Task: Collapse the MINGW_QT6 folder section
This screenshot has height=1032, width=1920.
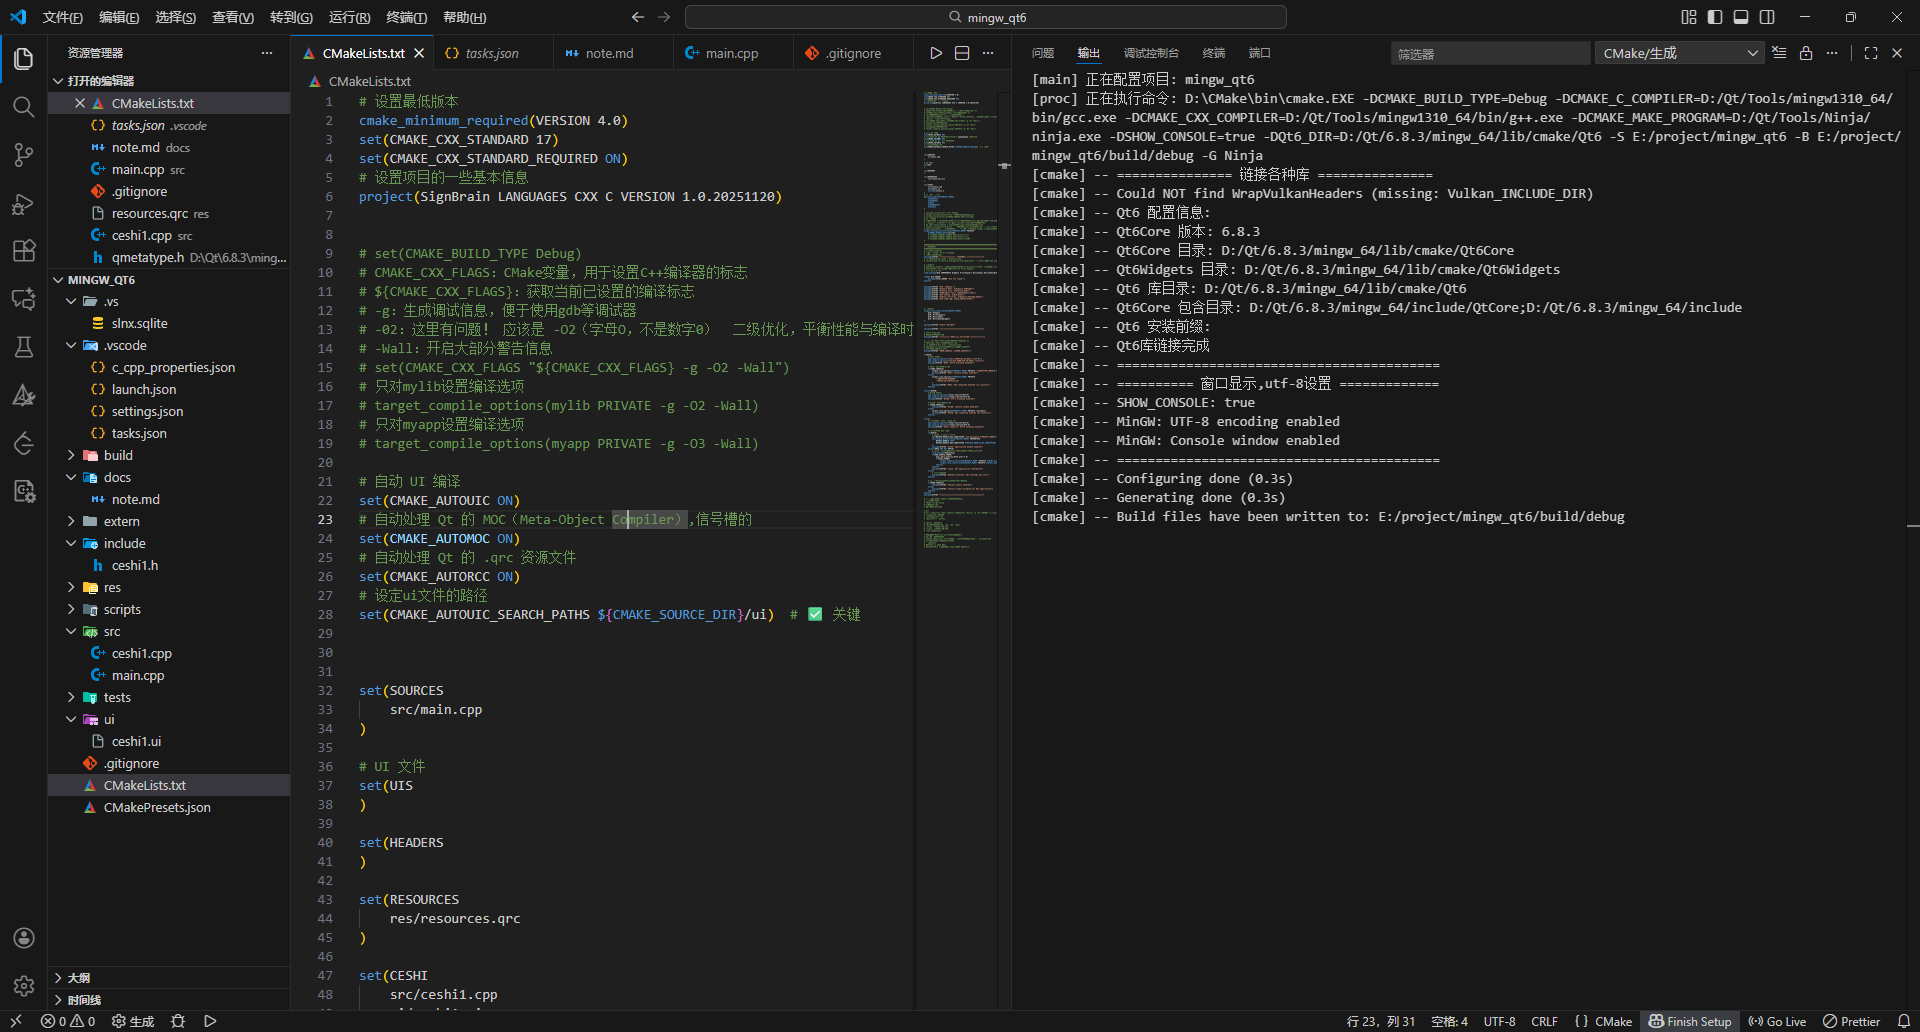Action: [x=170, y=280]
